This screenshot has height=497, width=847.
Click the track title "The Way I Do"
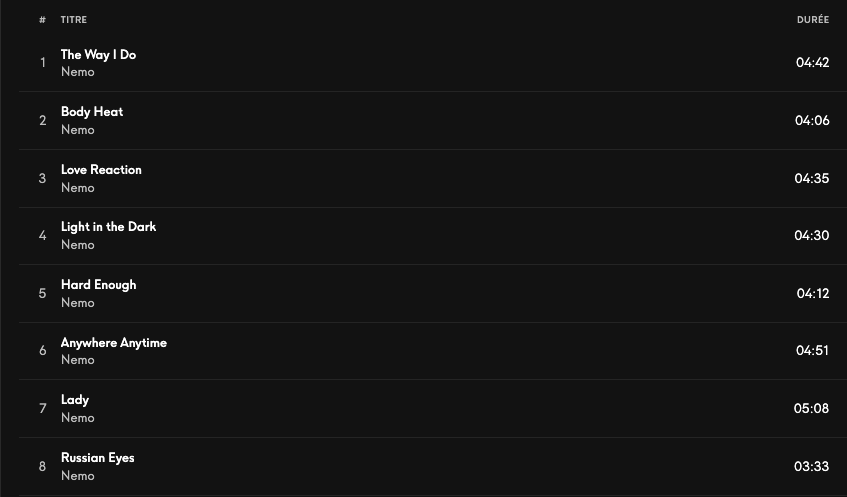[98, 55]
